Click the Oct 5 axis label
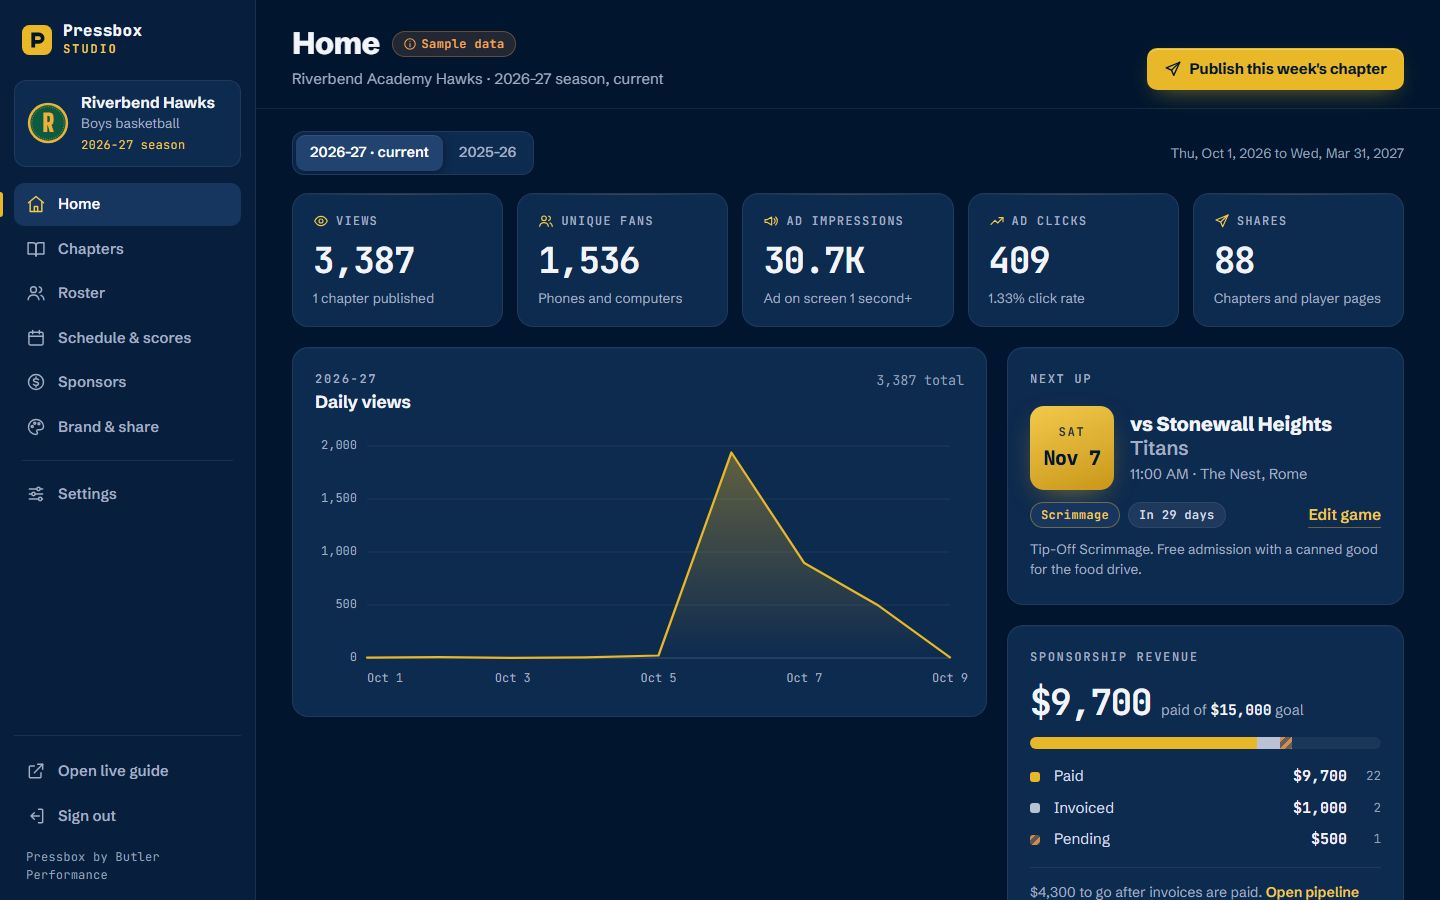Screen dimensions: 1440x900 coord(658,678)
